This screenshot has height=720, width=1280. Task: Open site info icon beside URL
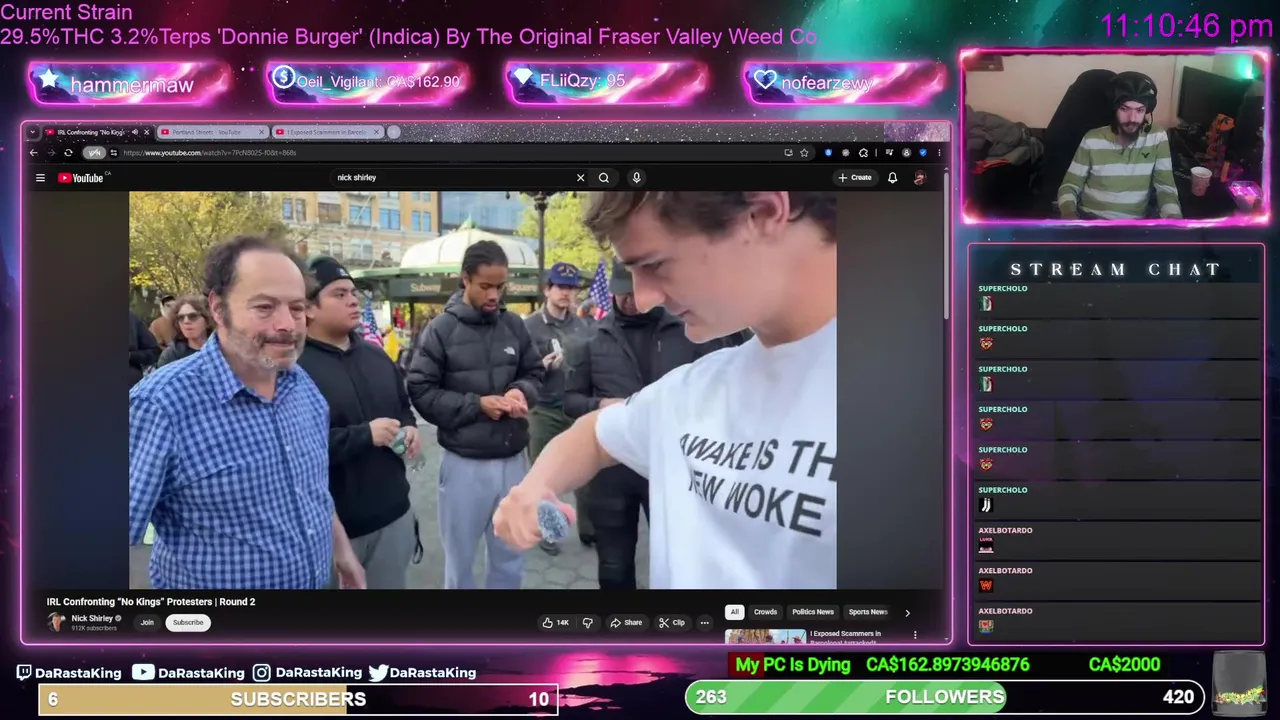[114, 153]
